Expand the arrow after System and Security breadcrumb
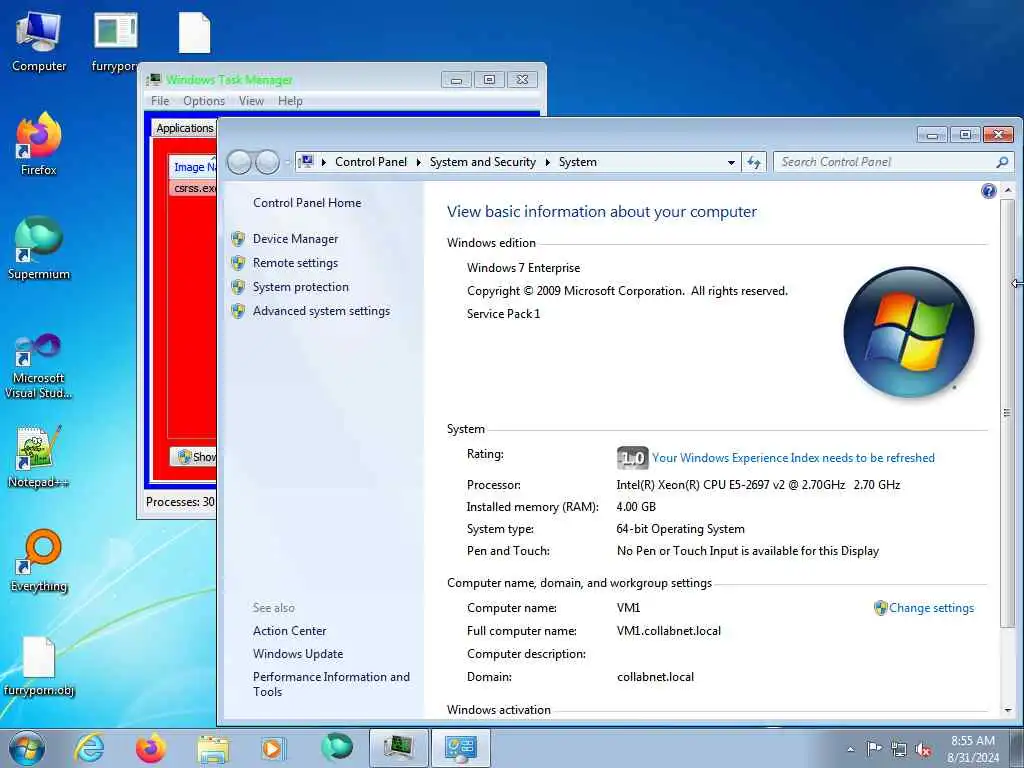This screenshot has height=768, width=1024. point(547,162)
